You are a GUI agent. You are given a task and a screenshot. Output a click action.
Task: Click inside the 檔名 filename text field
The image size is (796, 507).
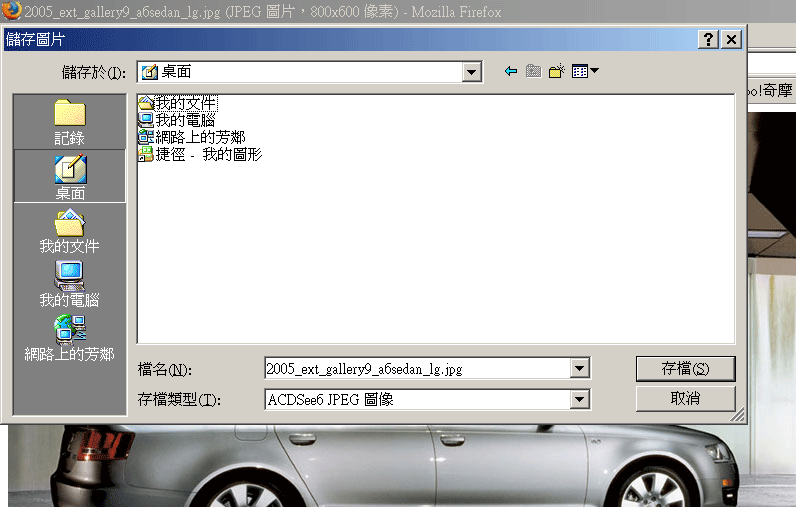[x=415, y=369]
